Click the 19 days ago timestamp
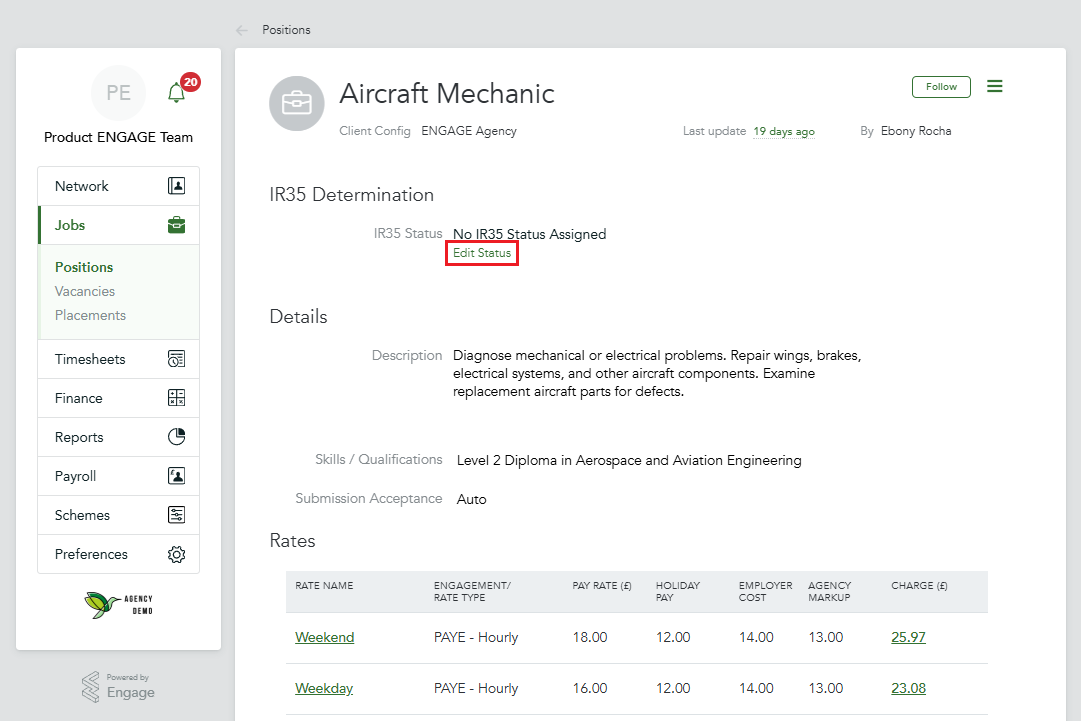The width and height of the screenshot is (1081, 721). [x=784, y=131]
